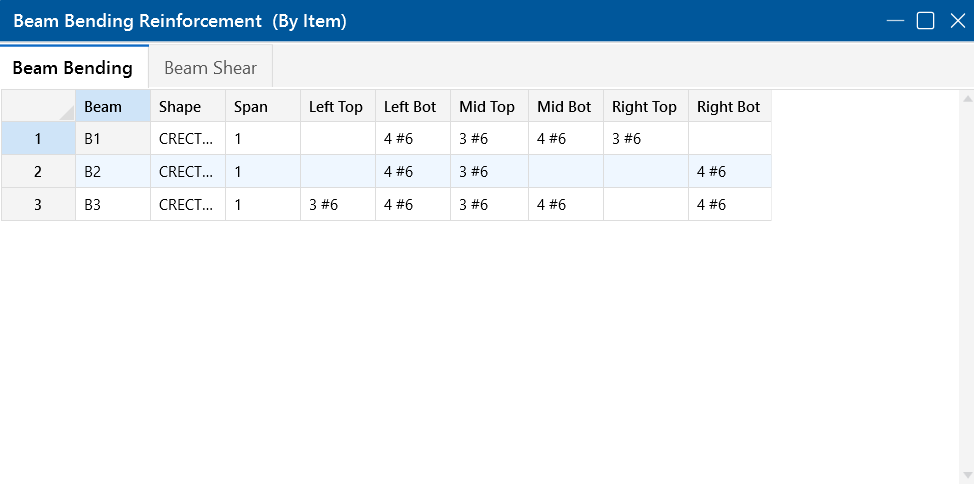Select the Beam column header

(112, 107)
